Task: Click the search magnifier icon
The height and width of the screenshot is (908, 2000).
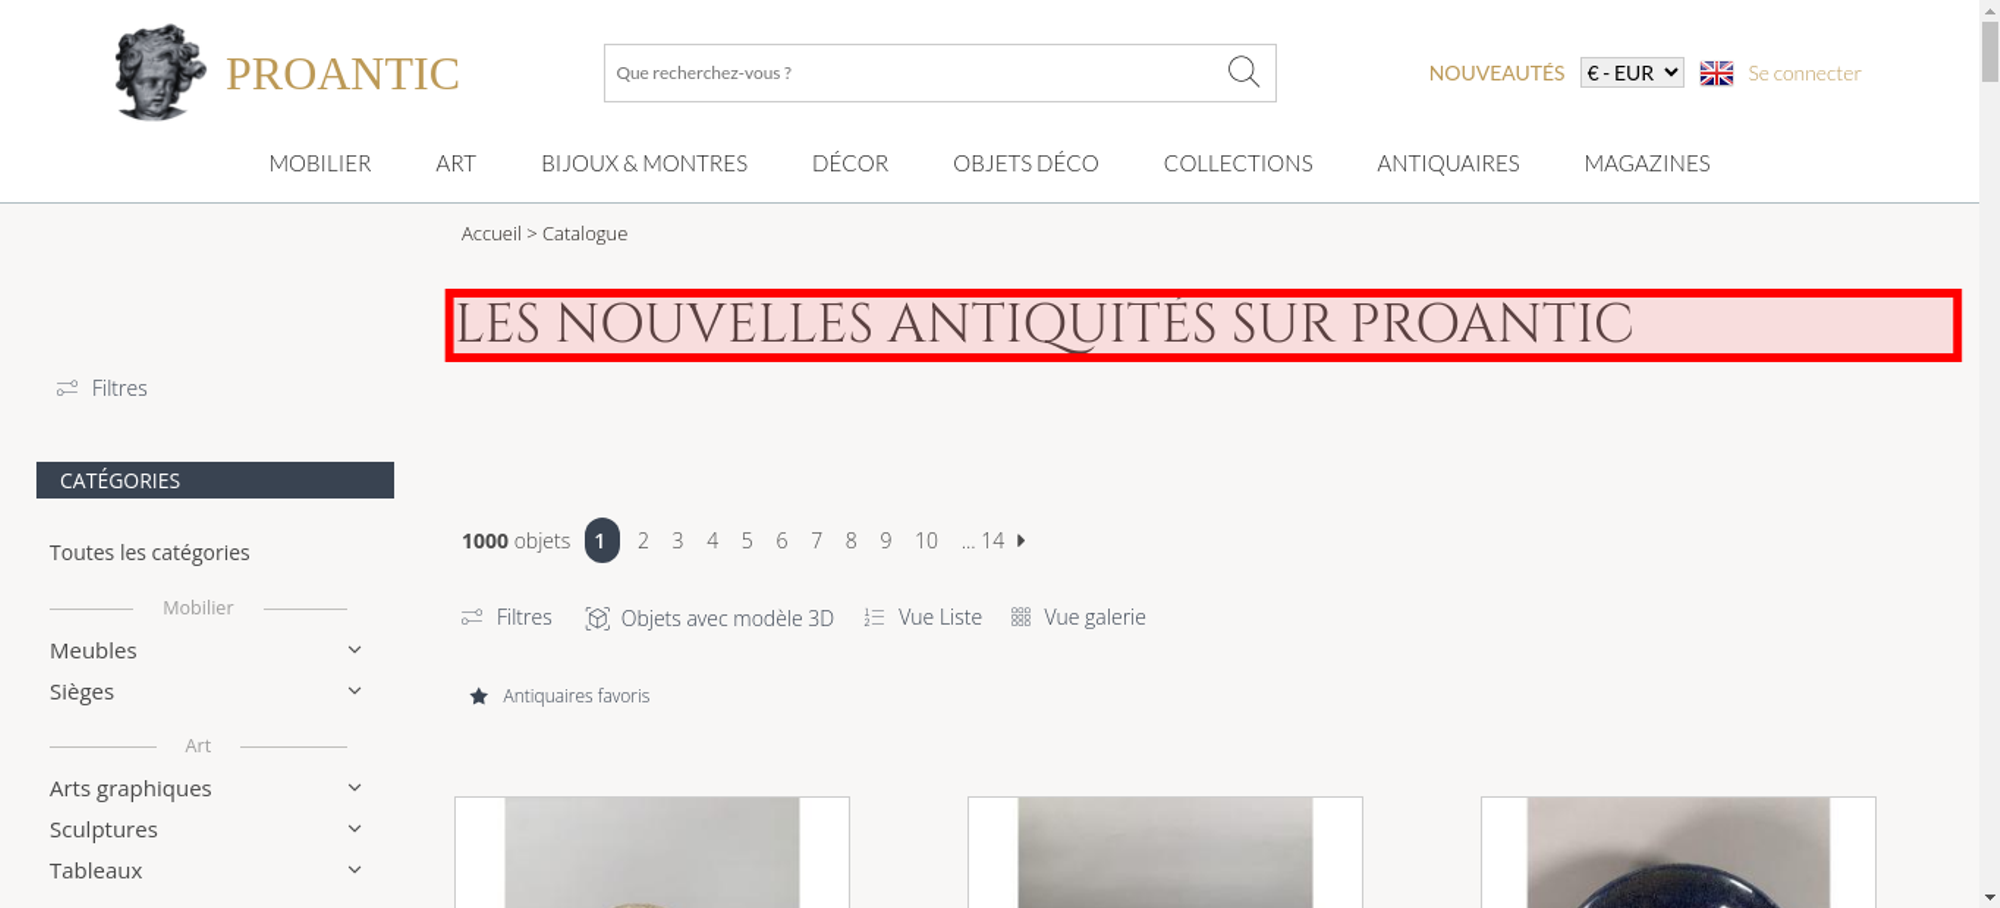Action: pos(1243,72)
